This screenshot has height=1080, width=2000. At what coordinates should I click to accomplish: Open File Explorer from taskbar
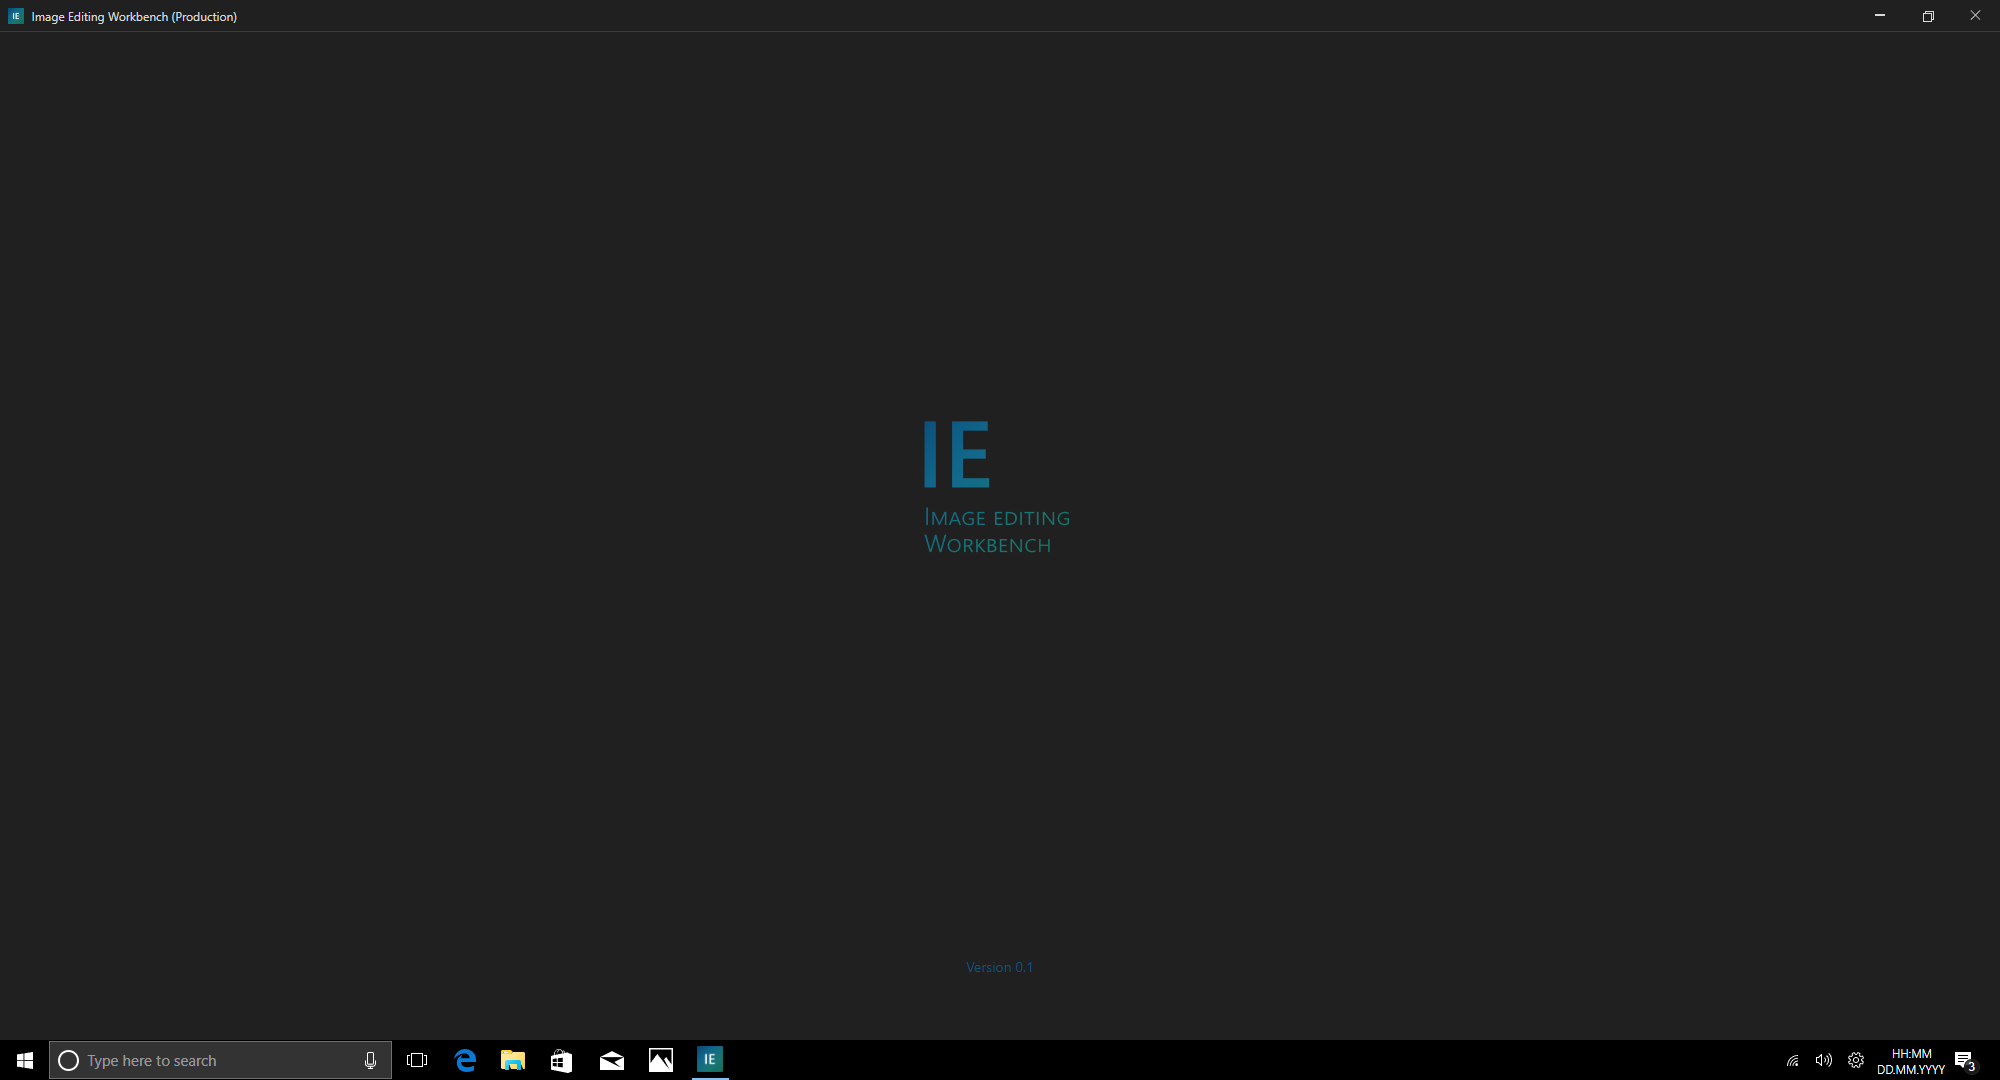tap(513, 1060)
